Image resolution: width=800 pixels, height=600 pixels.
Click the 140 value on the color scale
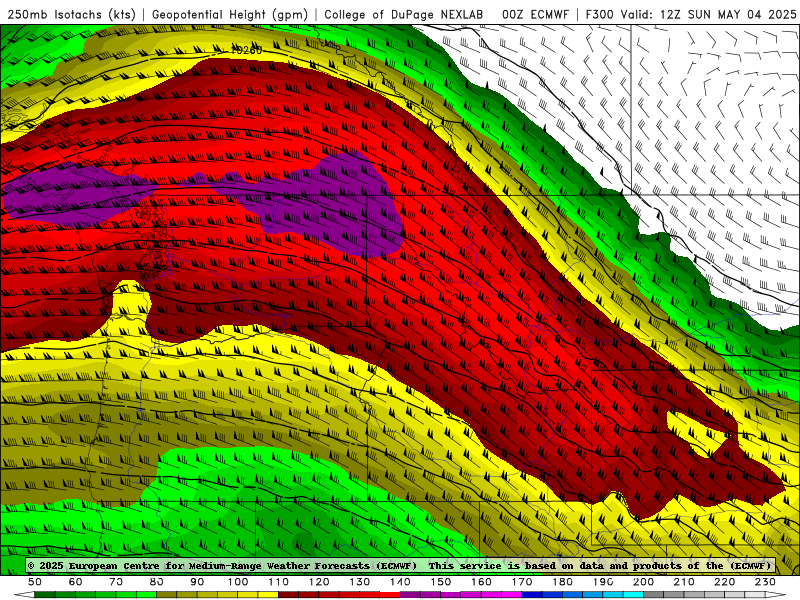click(x=400, y=582)
